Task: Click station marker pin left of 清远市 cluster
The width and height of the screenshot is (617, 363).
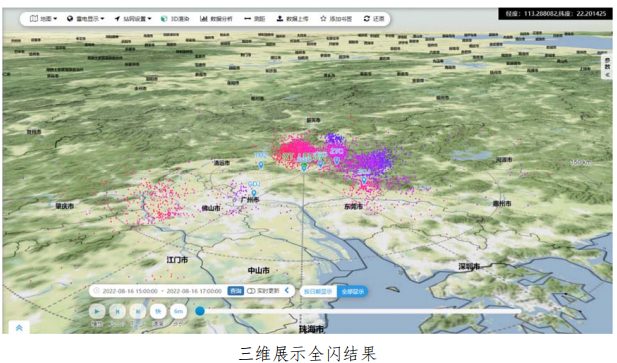Action: [260, 165]
